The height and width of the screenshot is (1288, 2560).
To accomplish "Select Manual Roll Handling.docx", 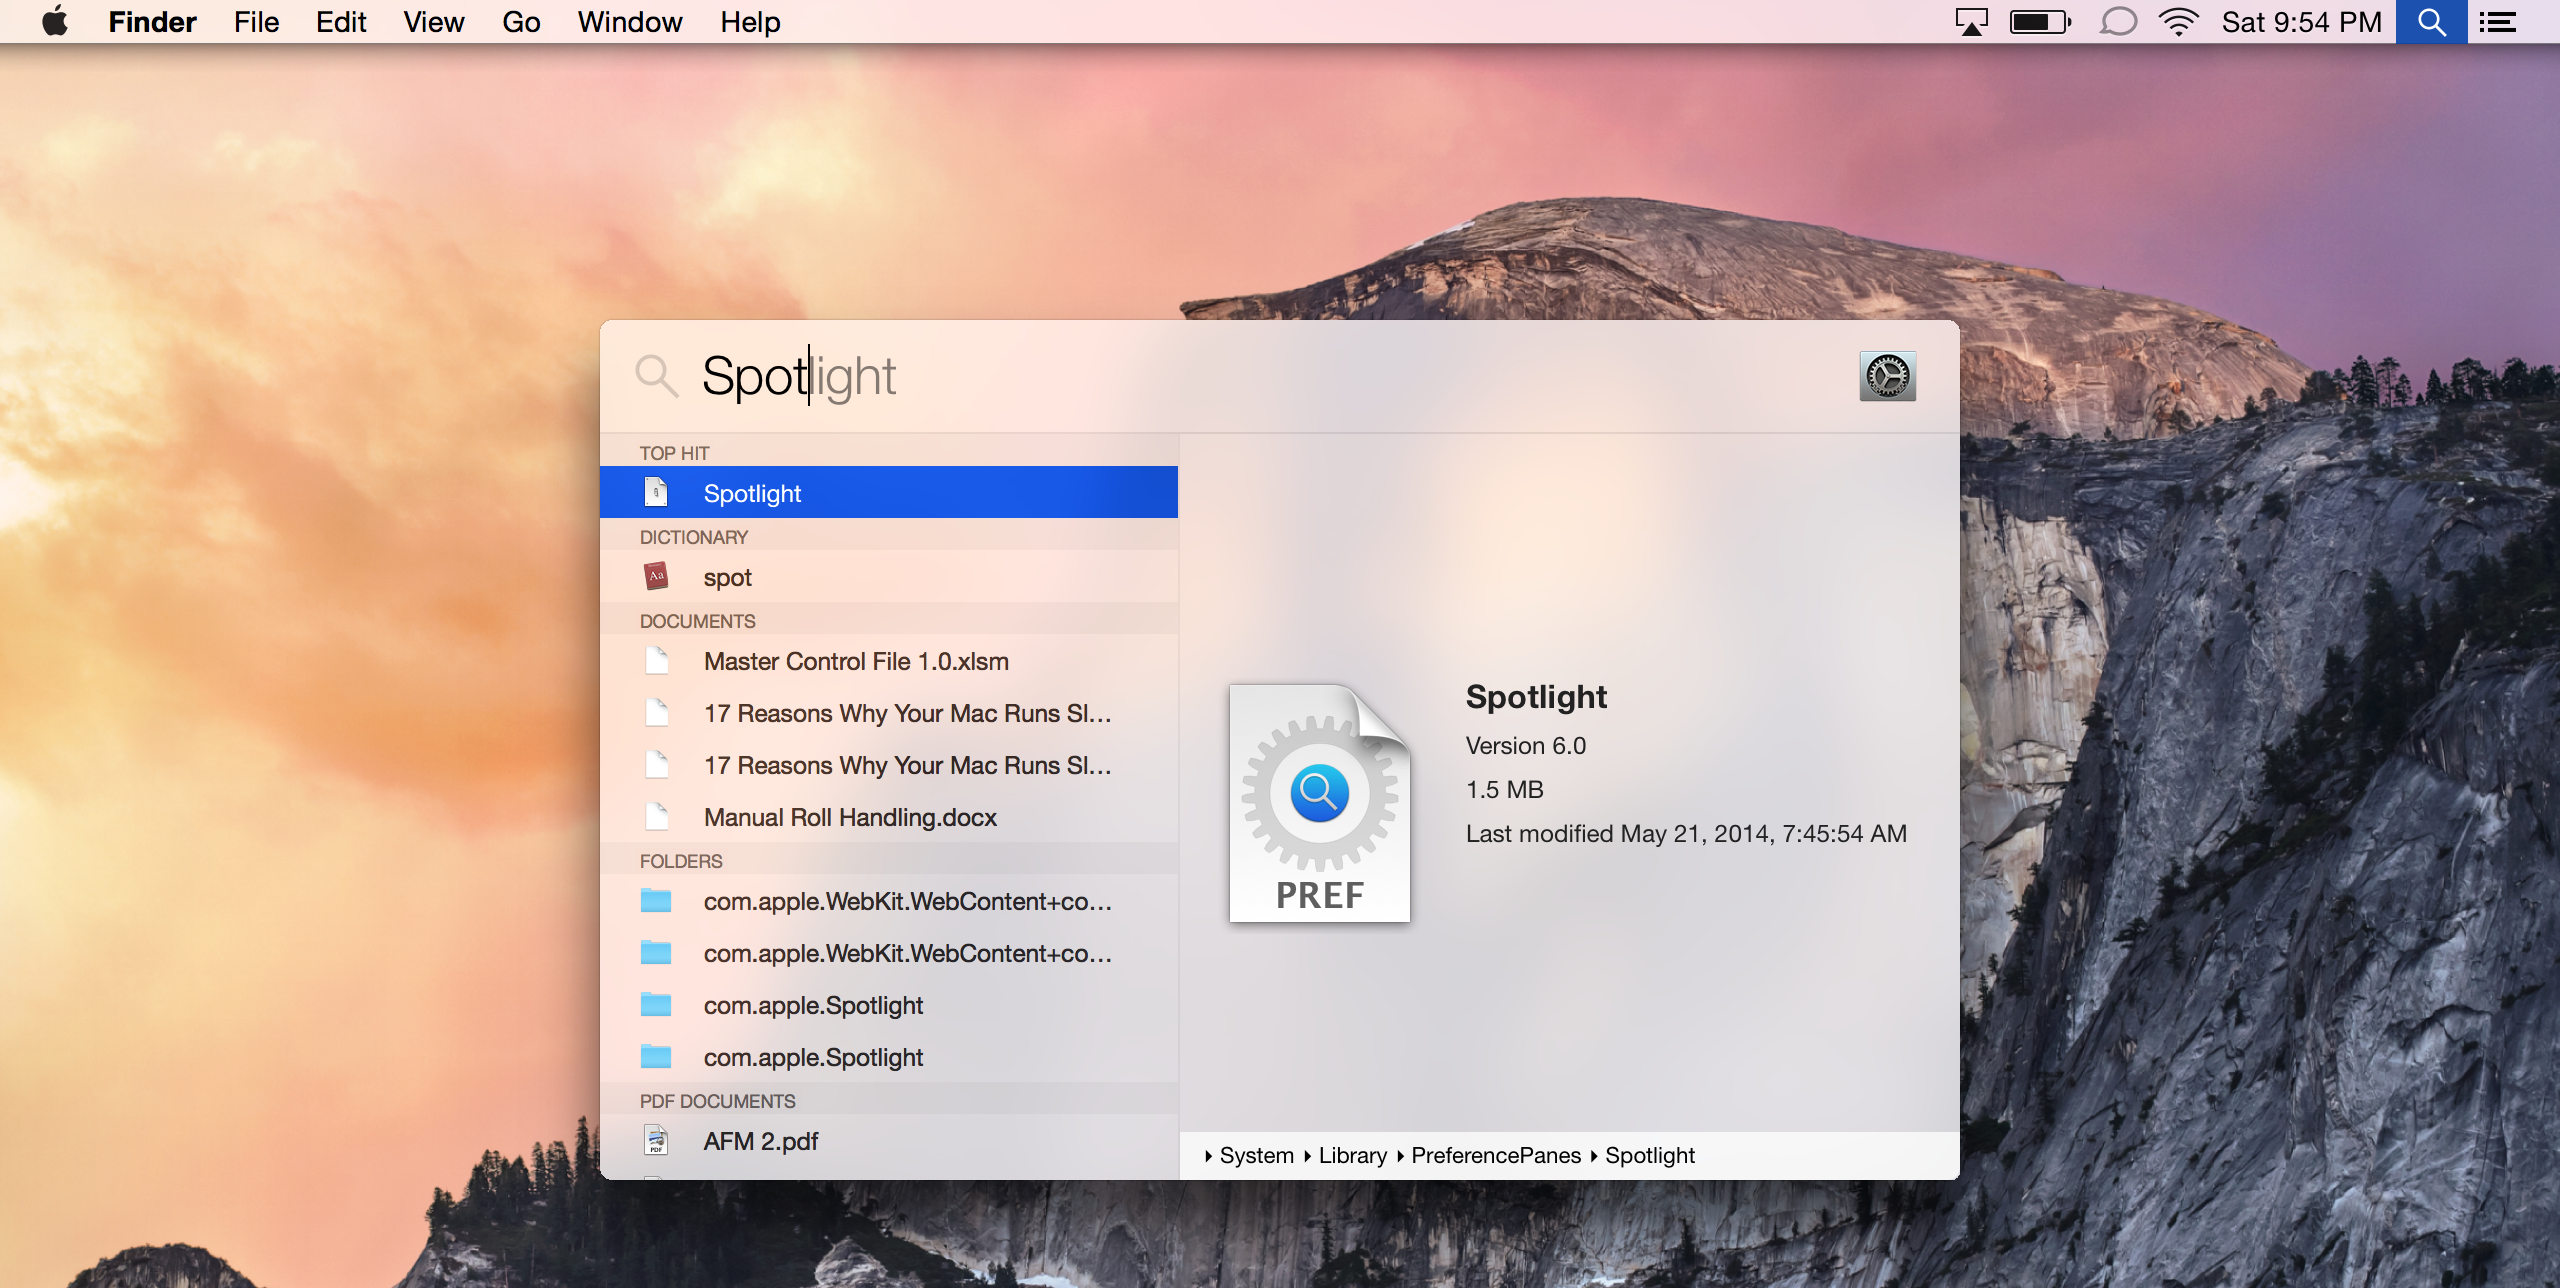I will [x=889, y=816].
